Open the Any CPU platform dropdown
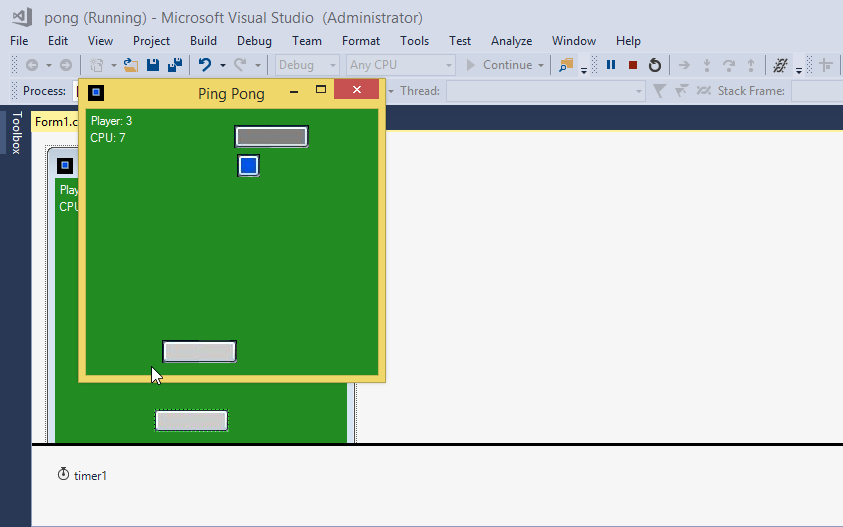This screenshot has width=843, height=527. (400, 65)
